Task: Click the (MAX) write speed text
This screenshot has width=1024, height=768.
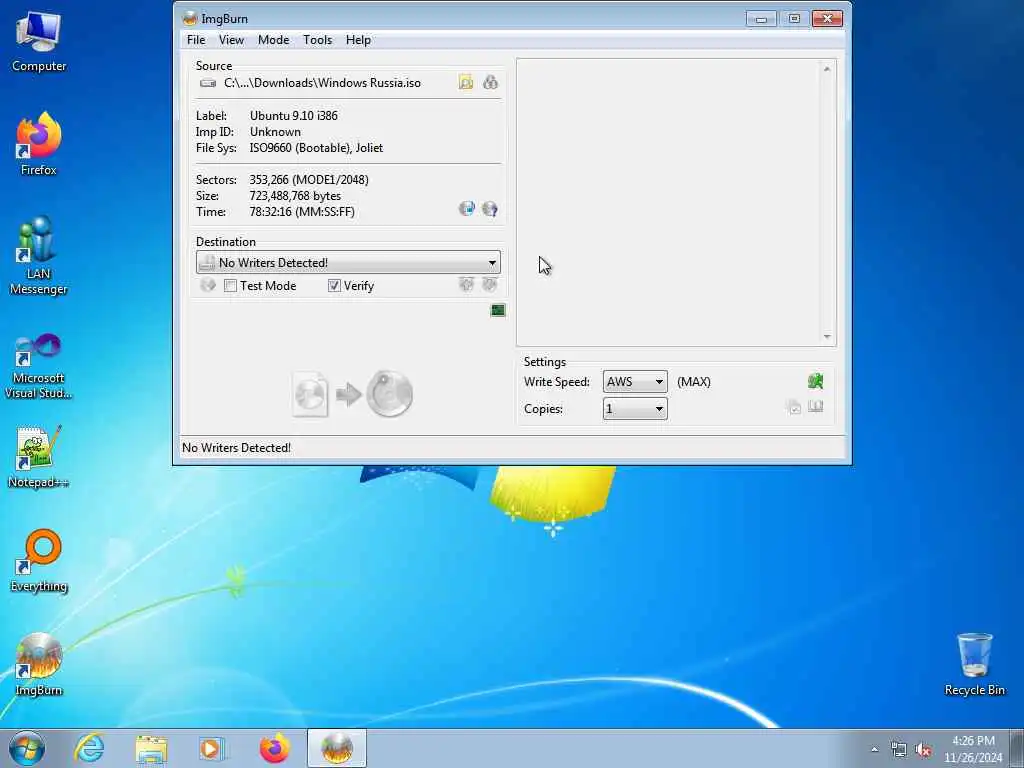Action: 694,381
